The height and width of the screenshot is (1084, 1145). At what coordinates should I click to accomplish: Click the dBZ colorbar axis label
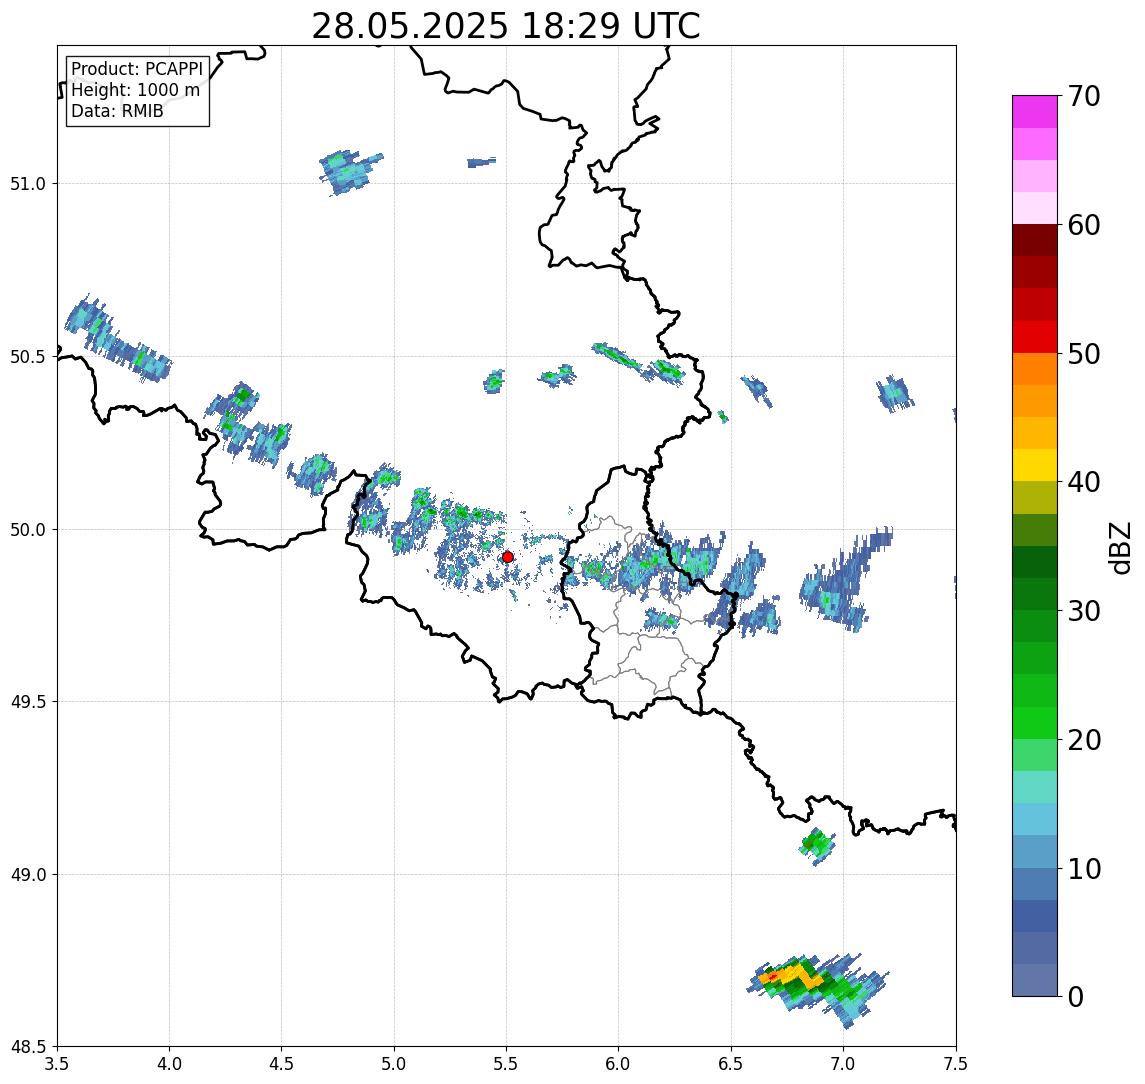point(1120,547)
